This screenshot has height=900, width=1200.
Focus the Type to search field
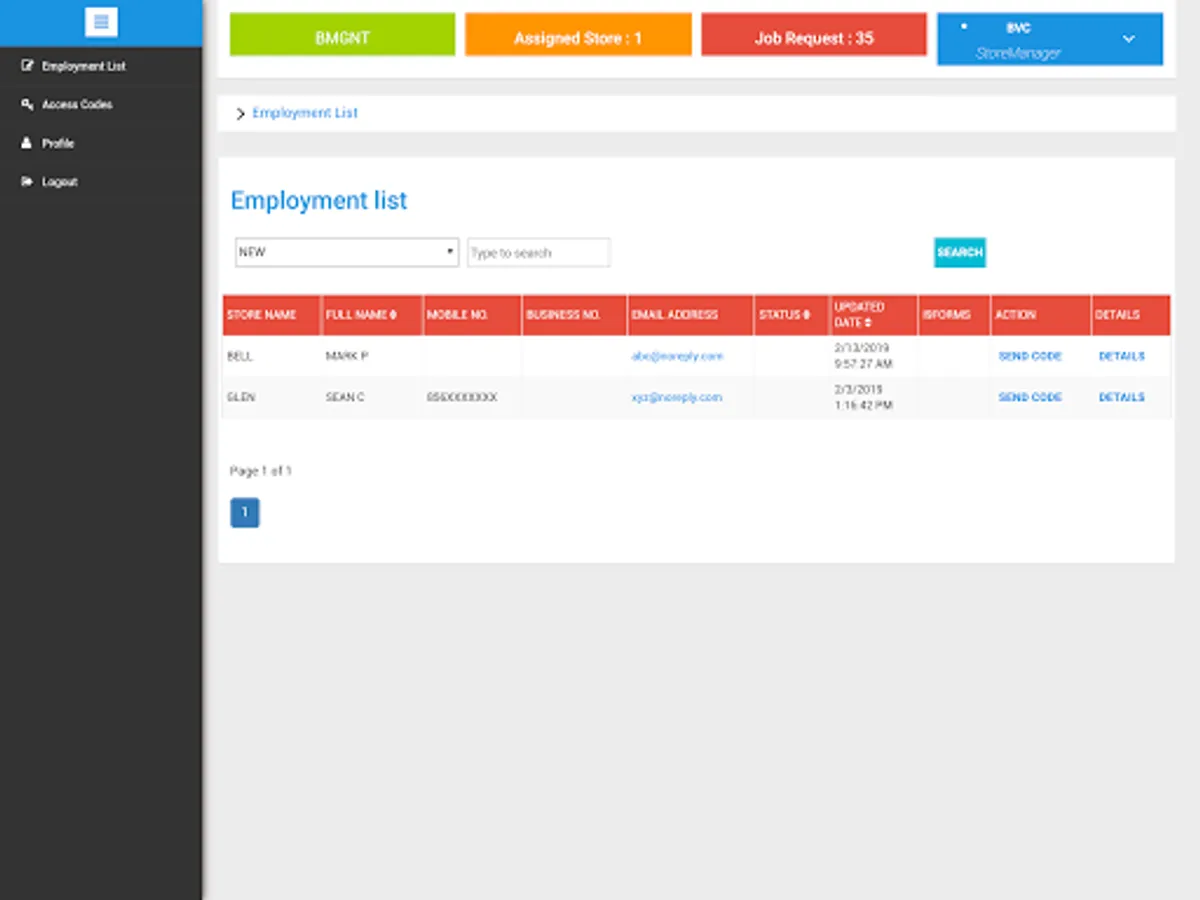538,252
